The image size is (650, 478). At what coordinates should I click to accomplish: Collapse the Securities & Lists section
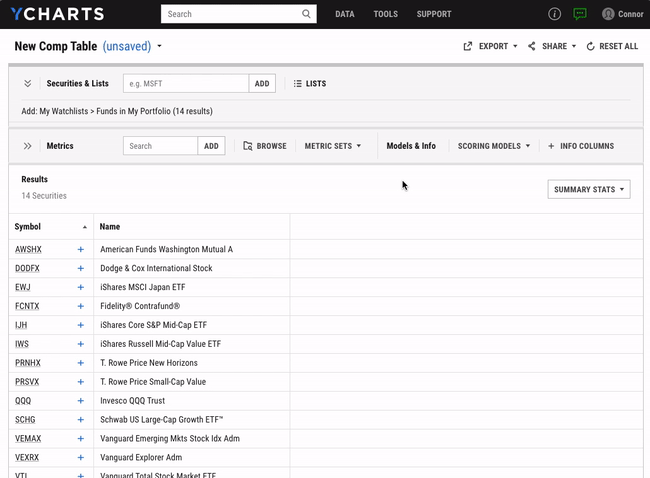click(27, 83)
